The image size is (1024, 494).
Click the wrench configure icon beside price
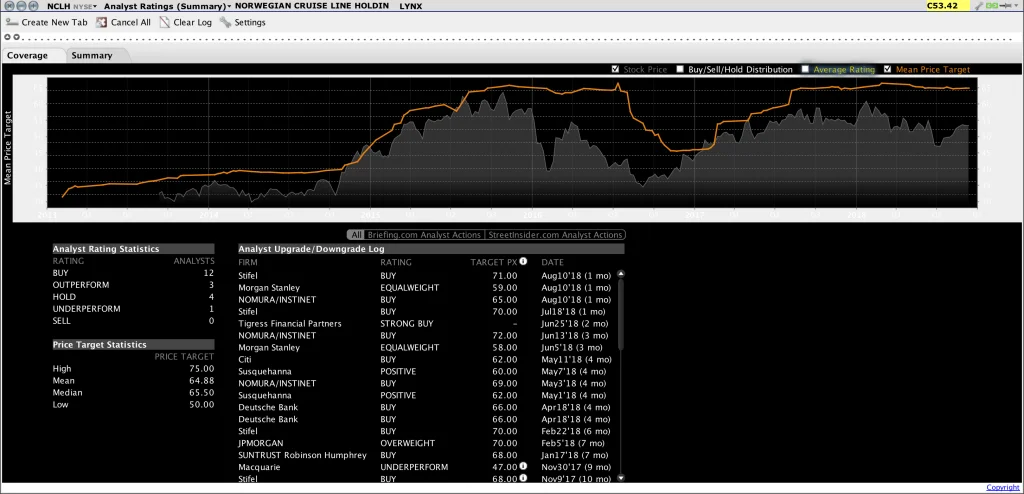(979, 6)
